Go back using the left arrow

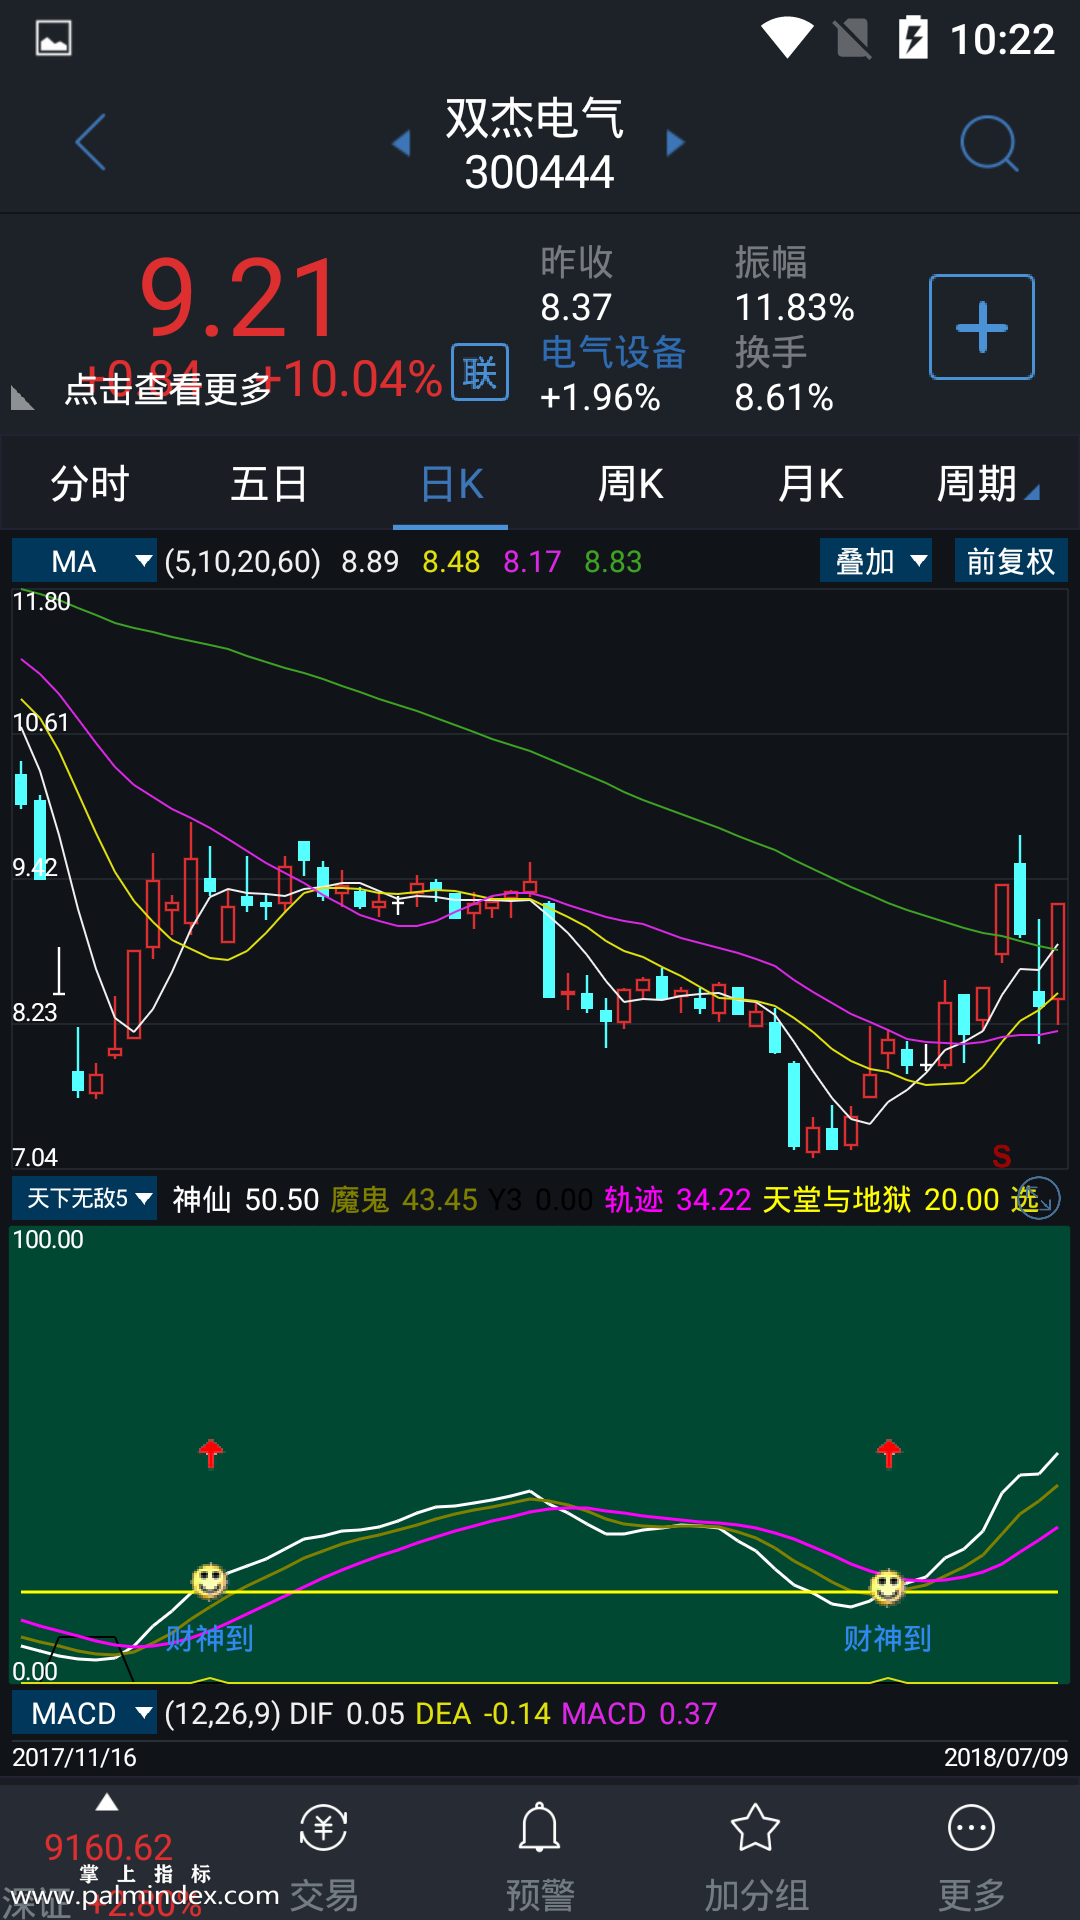[90, 143]
